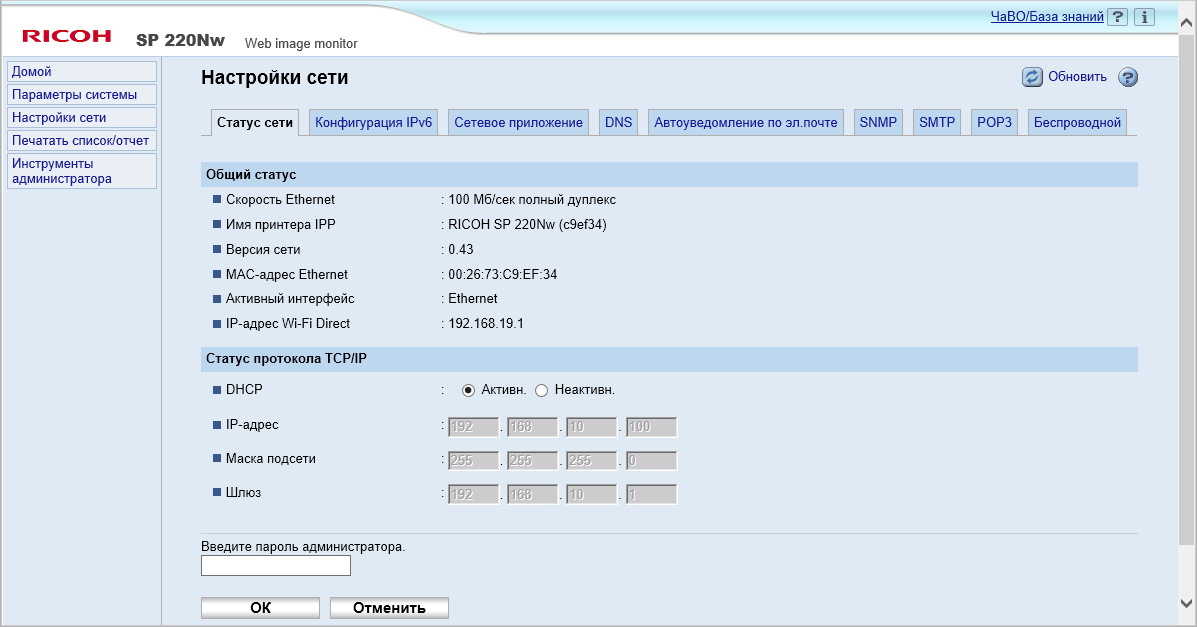
Task: Open the info 'i' icon in header
Action: (x=1144, y=17)
